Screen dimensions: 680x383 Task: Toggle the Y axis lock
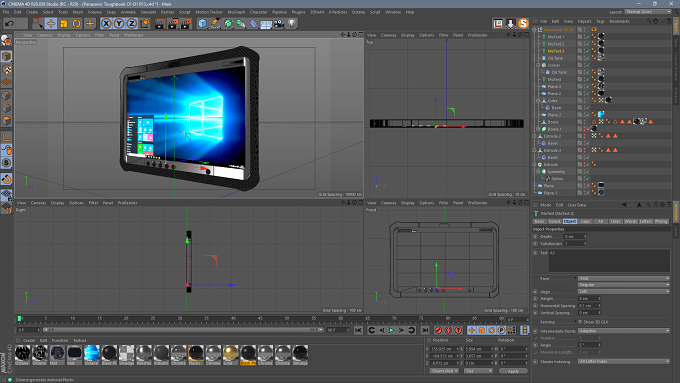[119, 23]
